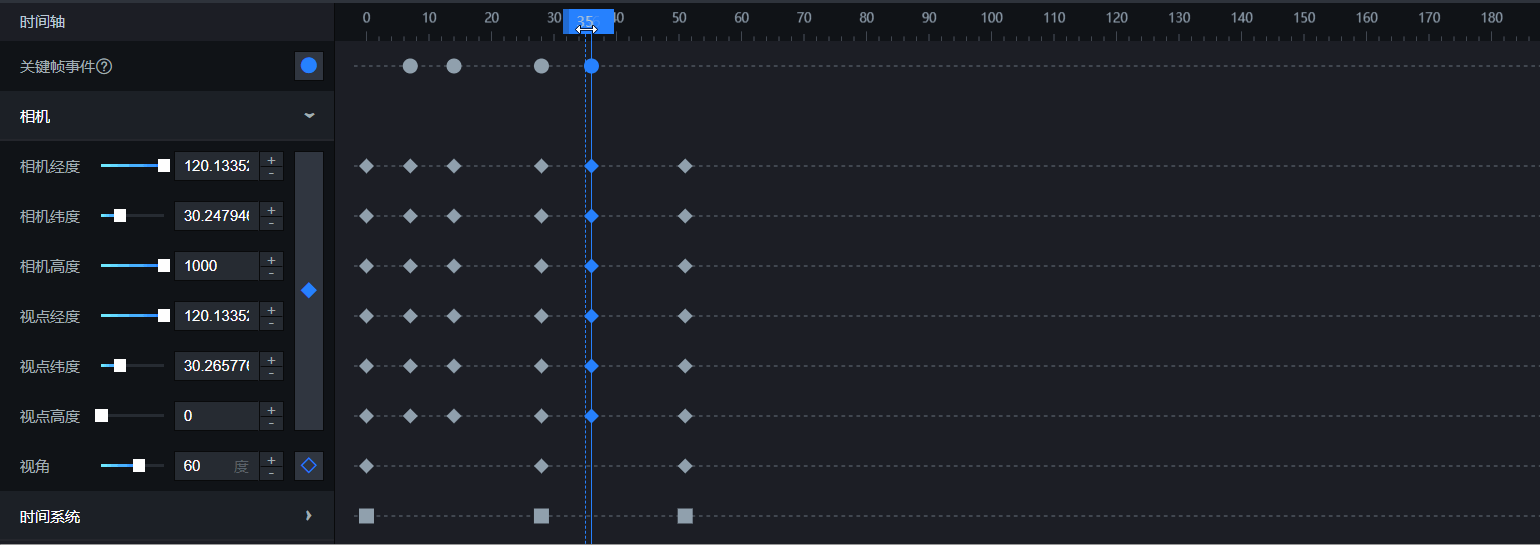Click the 关键帧事件 help question-mark icon

(x=104, y=67)
